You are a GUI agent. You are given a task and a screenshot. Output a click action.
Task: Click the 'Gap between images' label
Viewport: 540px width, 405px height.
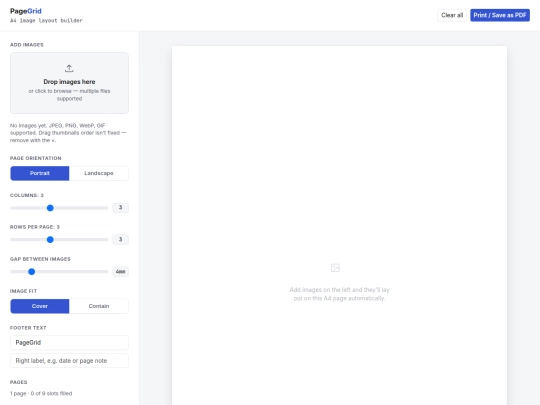[40, 259]
